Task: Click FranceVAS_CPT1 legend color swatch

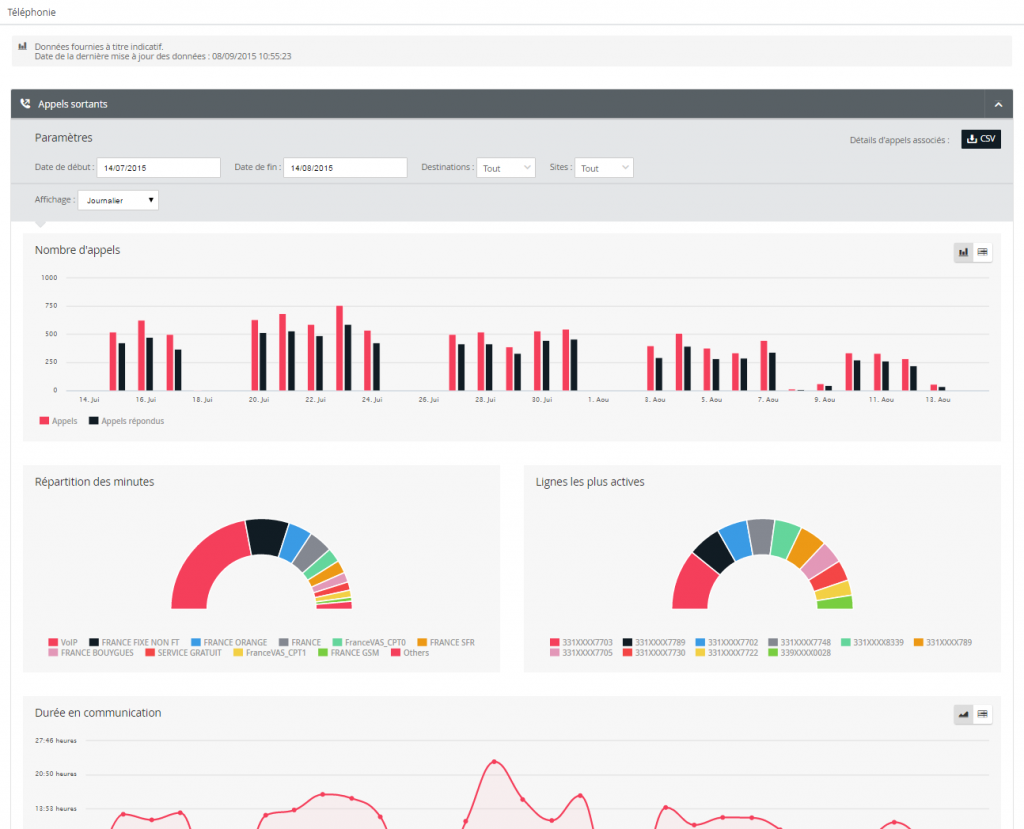Action: [238, 653]
